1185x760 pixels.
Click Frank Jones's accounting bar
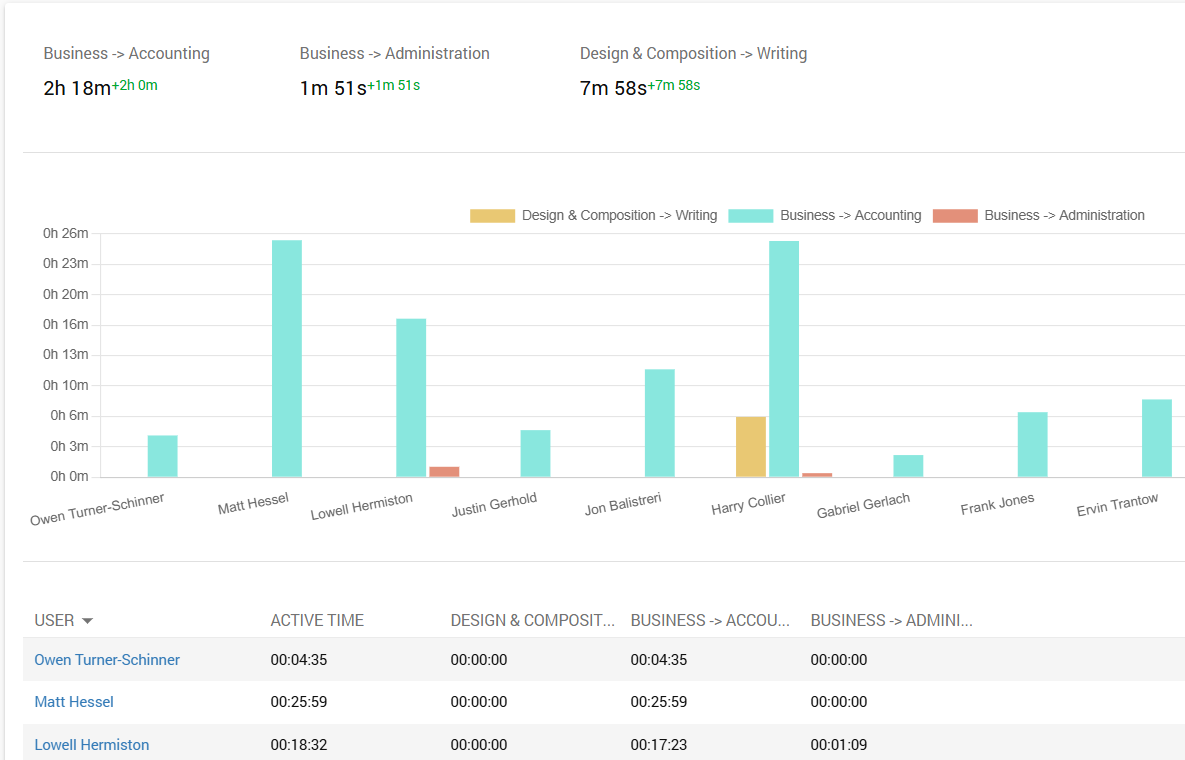pos(1032,444)
